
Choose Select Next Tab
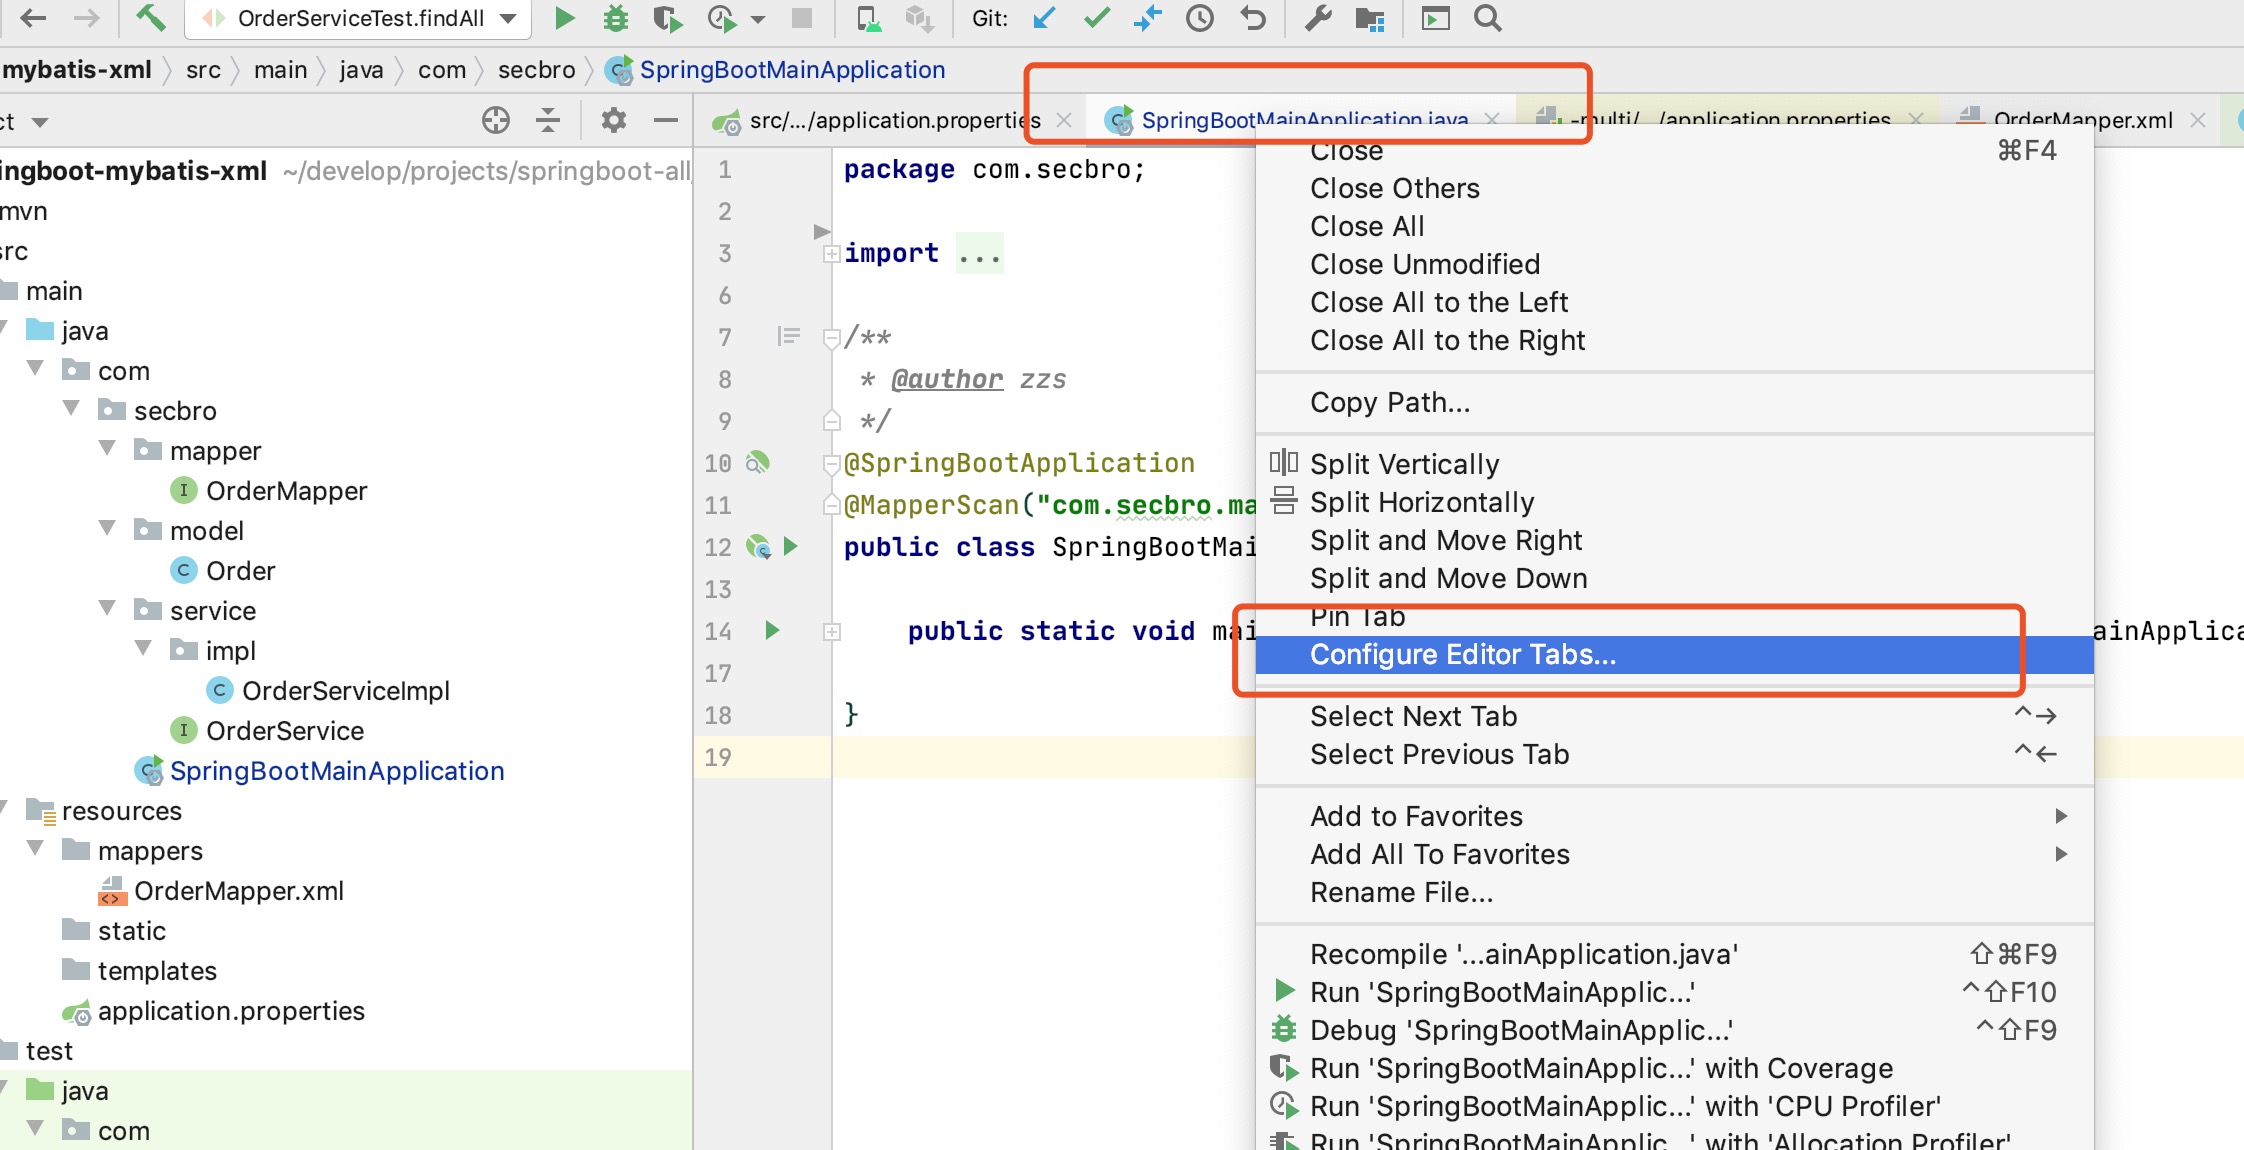tap(1674, 716)
